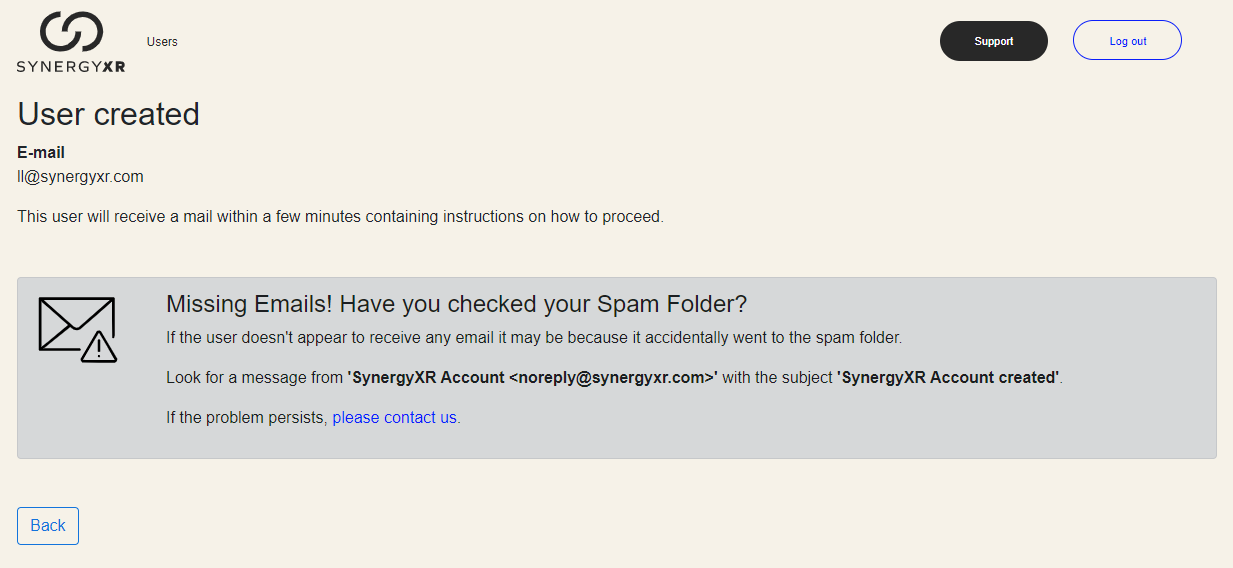Click the 'User created' page heading

[109, 114]
